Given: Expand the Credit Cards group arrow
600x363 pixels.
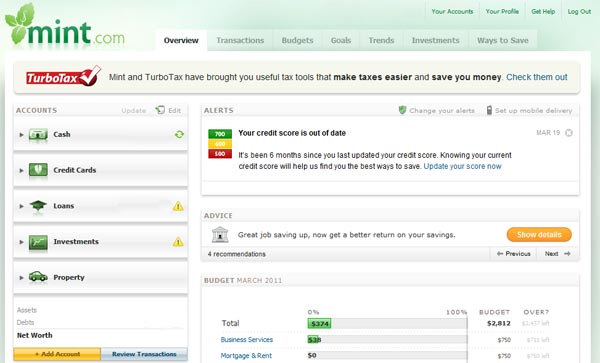Looking at the screenshot, I should (21, 170).
